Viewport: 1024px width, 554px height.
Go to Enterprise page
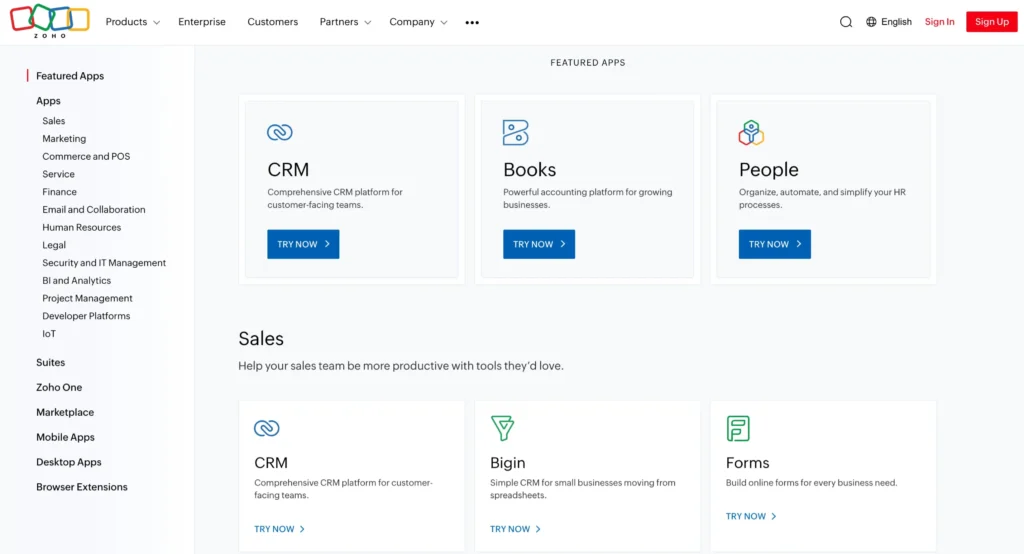202,22
